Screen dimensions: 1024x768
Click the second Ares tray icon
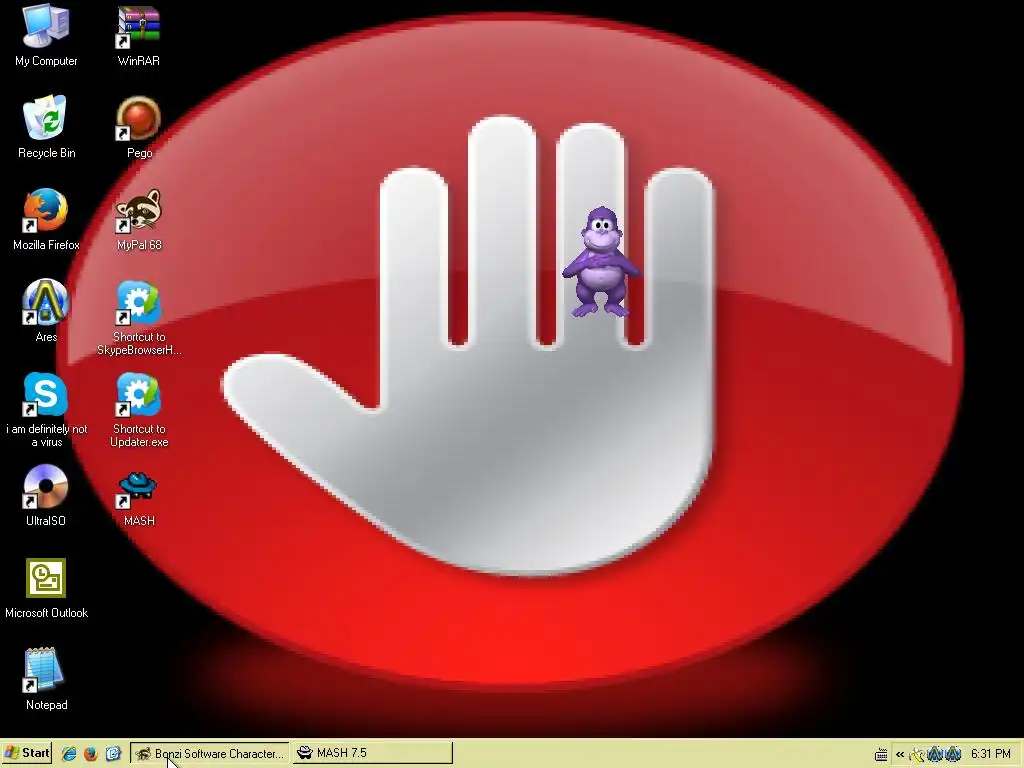pos(953,754)
